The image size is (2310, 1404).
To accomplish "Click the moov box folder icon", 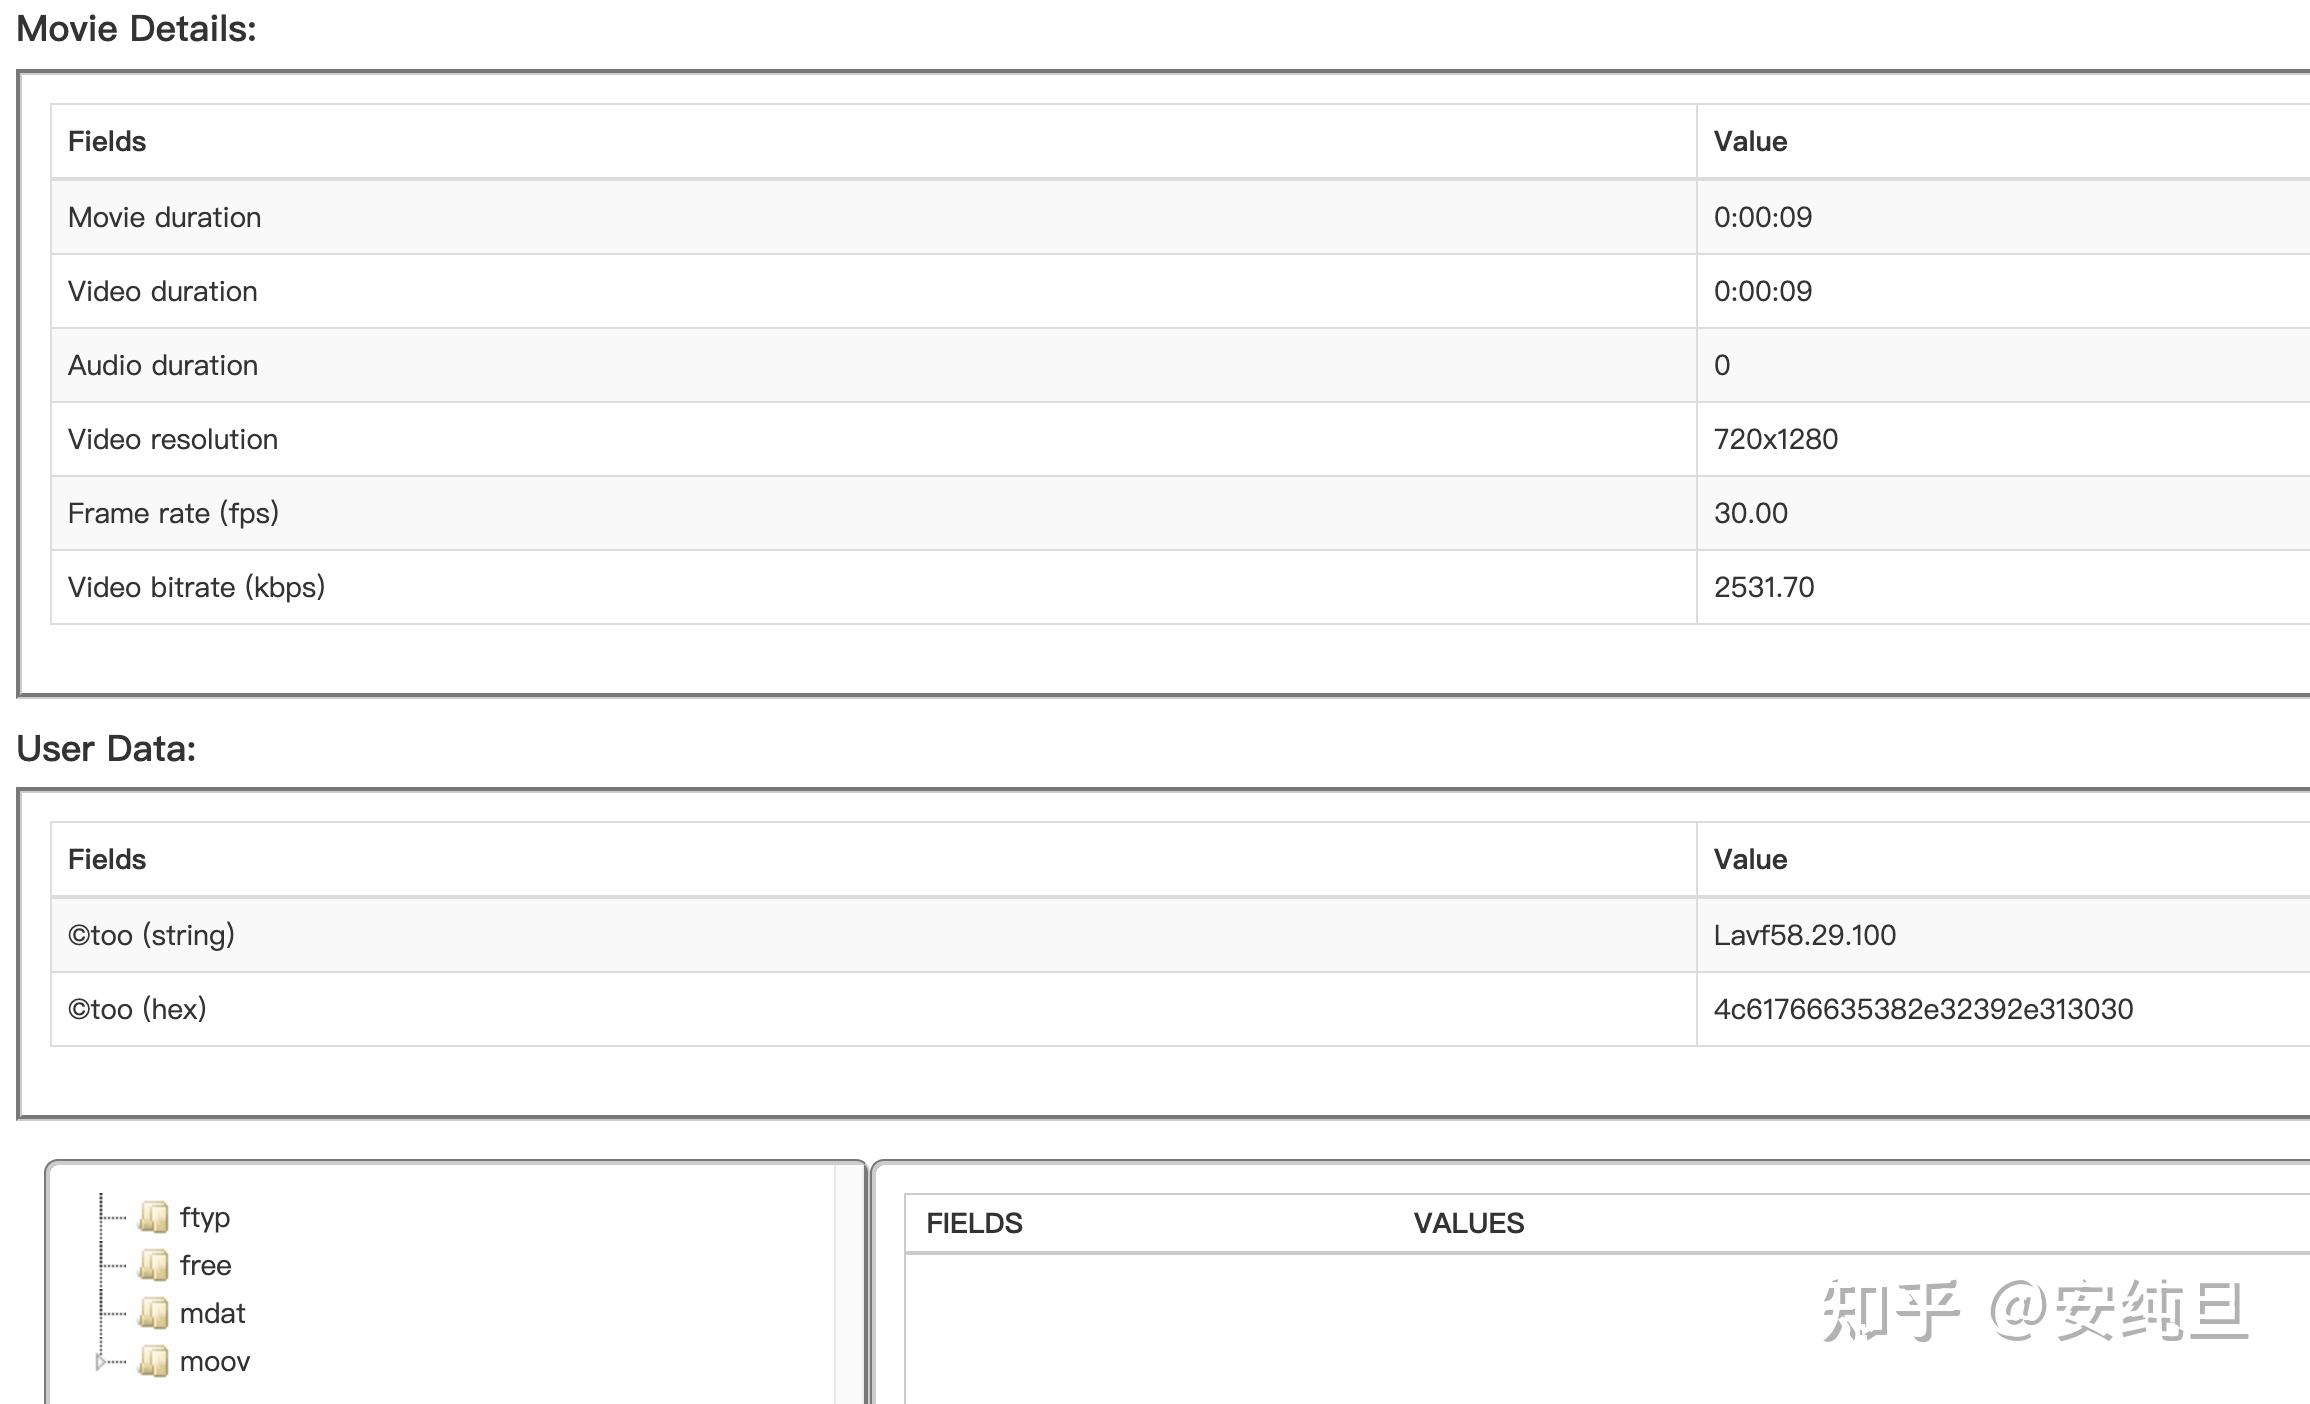I will (154, 1361).
